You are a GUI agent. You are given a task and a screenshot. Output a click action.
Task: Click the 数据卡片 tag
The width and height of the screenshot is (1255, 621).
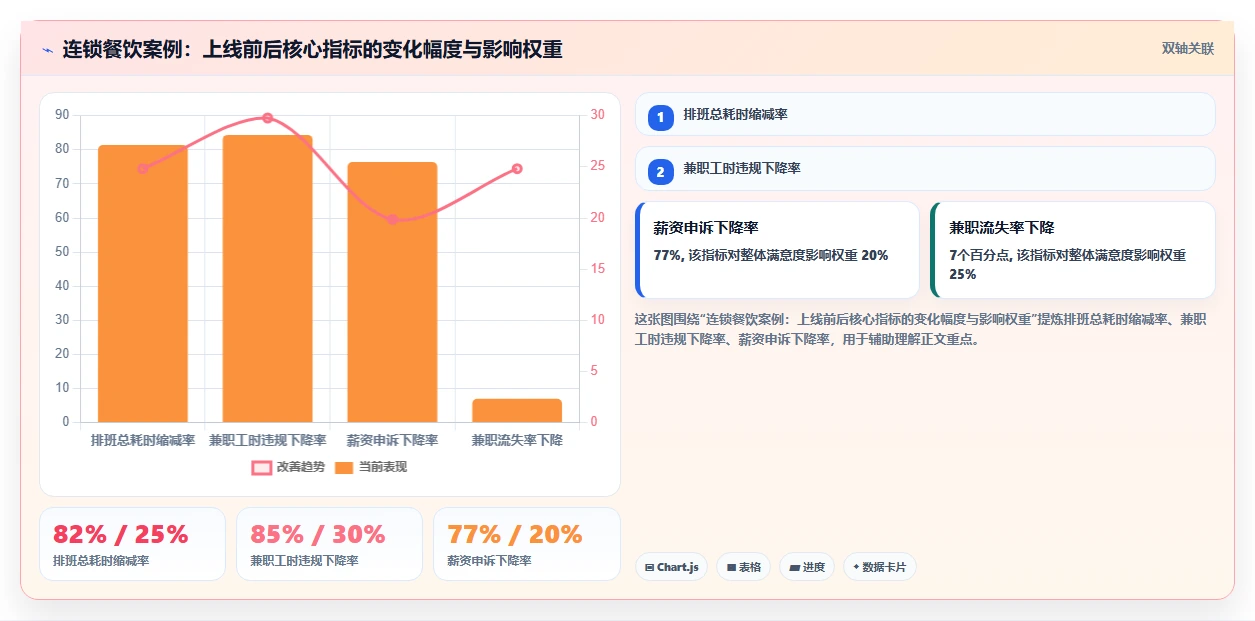(x=880, y=567)
